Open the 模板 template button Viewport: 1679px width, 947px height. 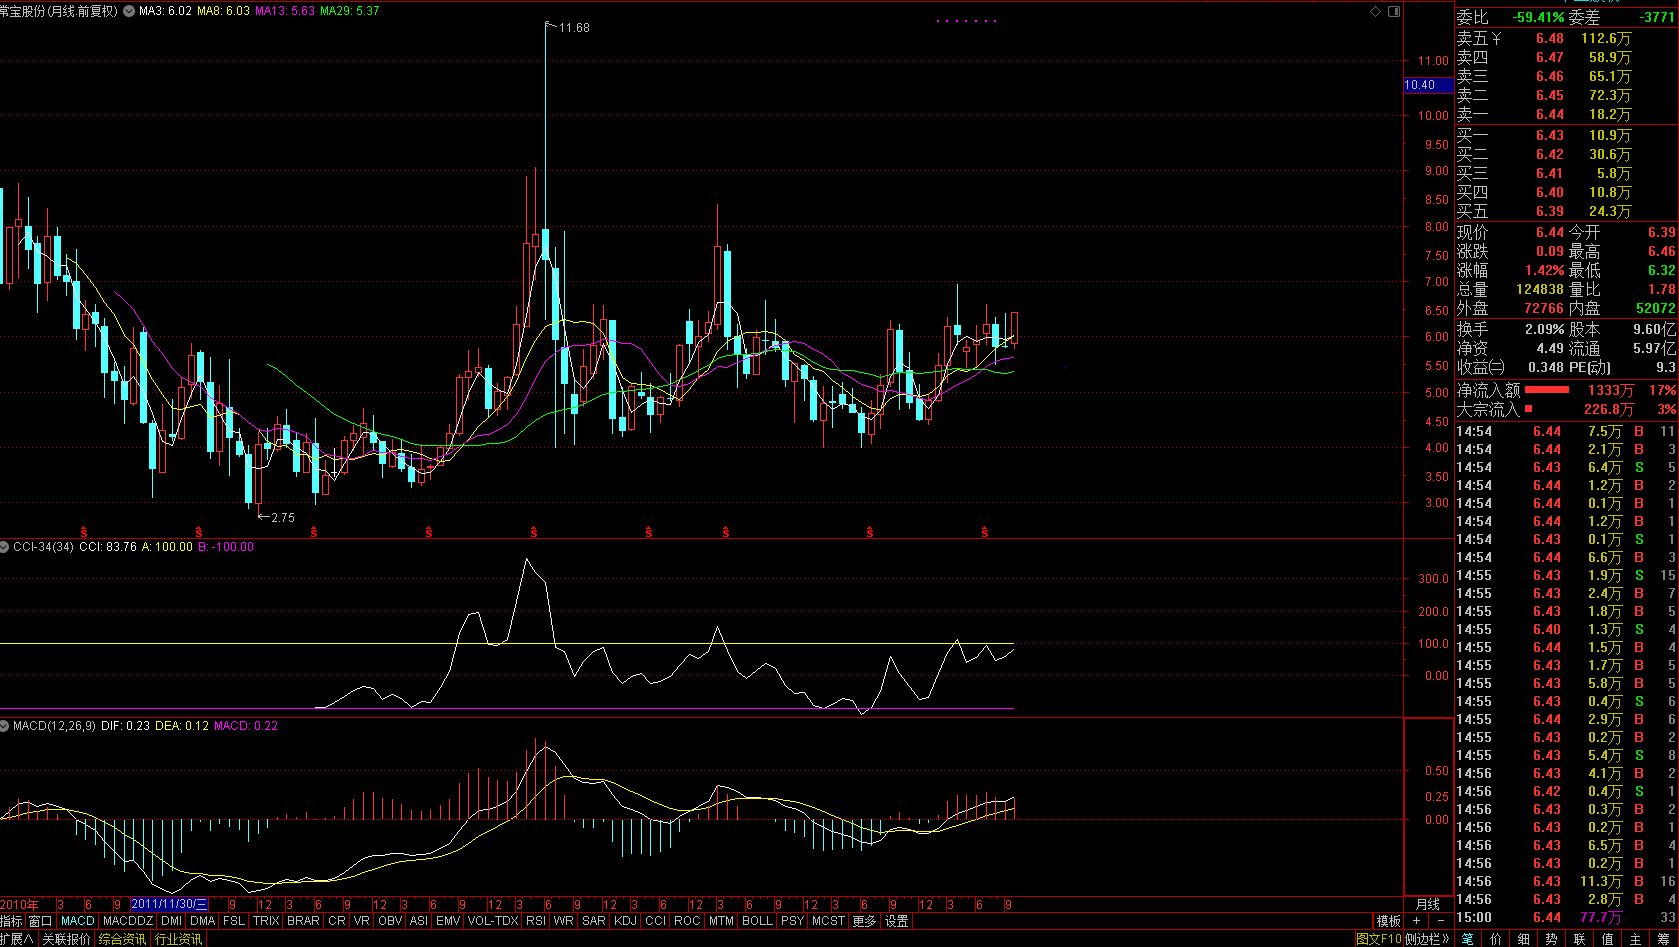[x=1389, y=921]
